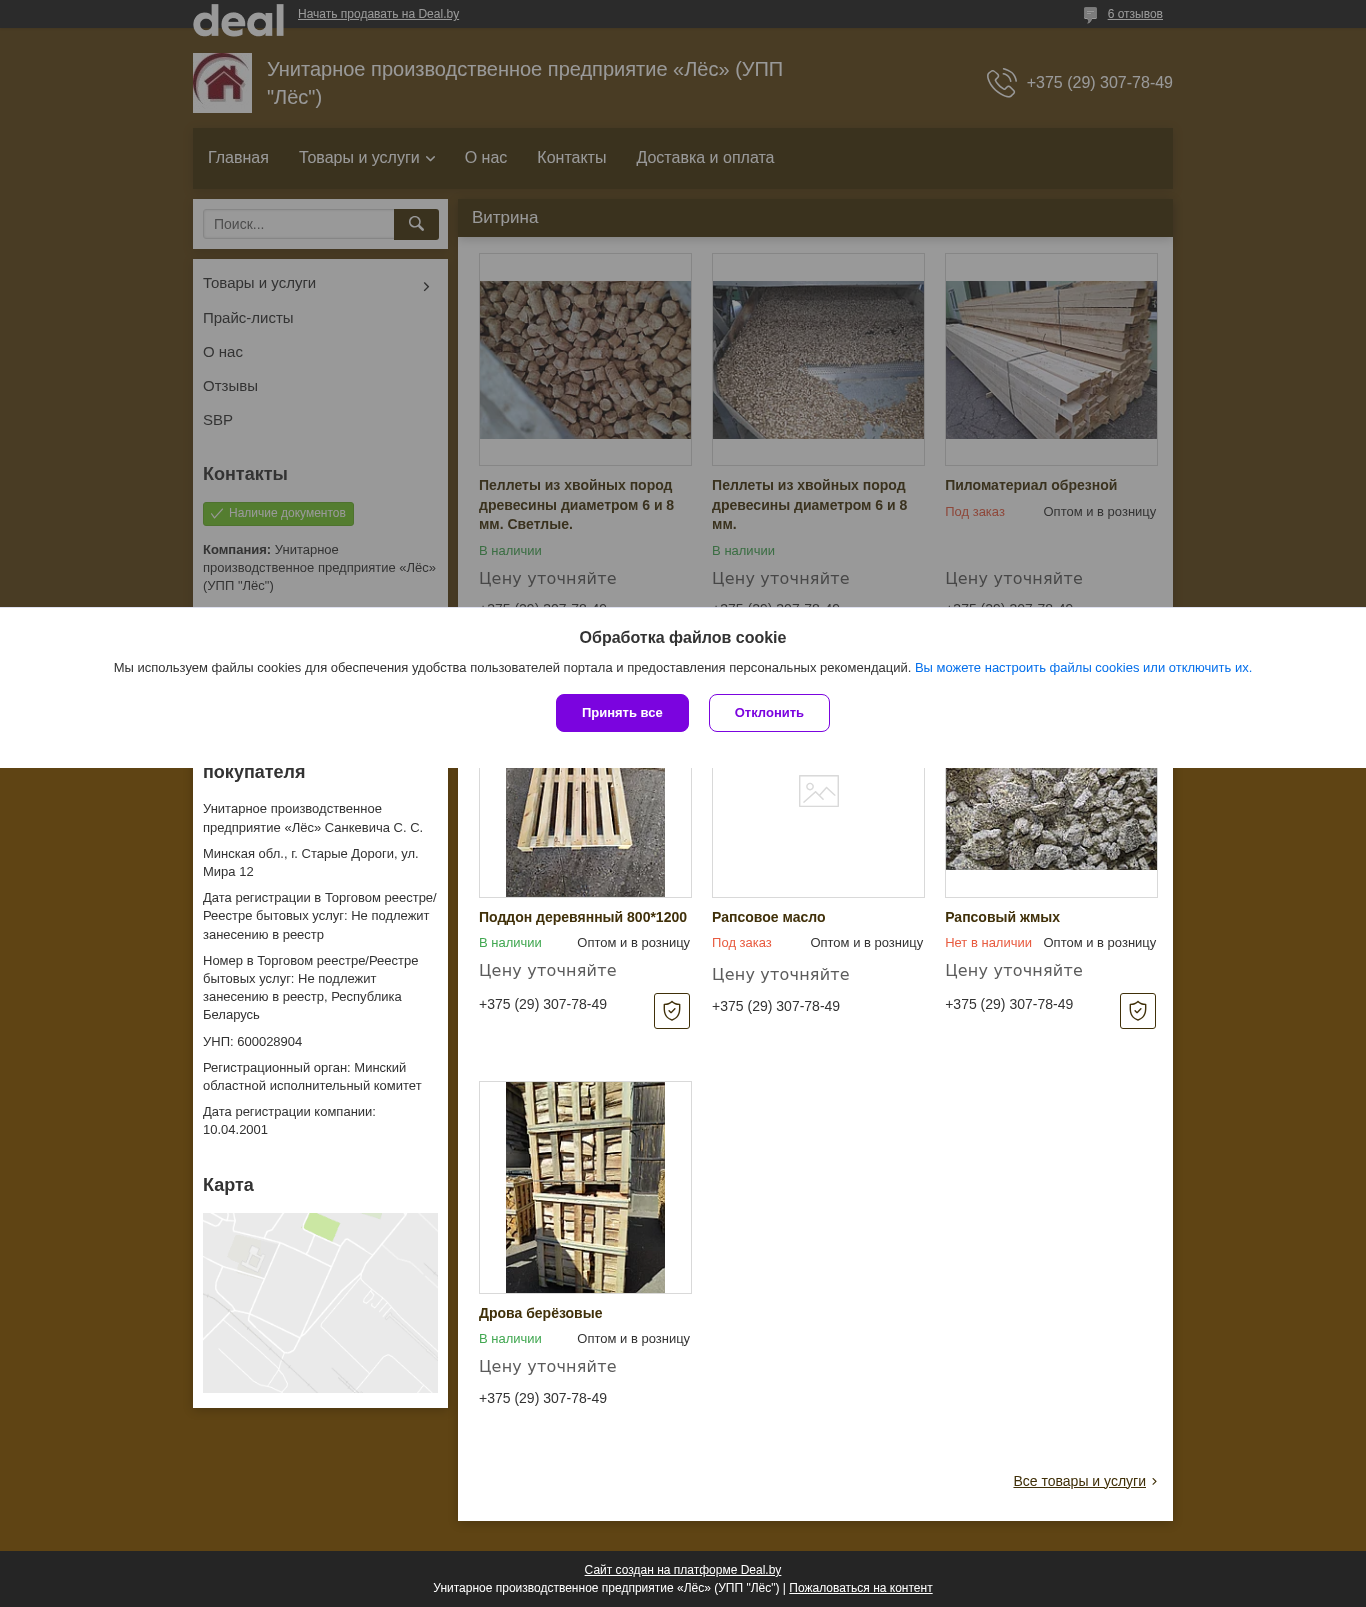Open image placeholder for Рапсовое масло
Screen dimensions: 1366x1607
click(818, 791)
